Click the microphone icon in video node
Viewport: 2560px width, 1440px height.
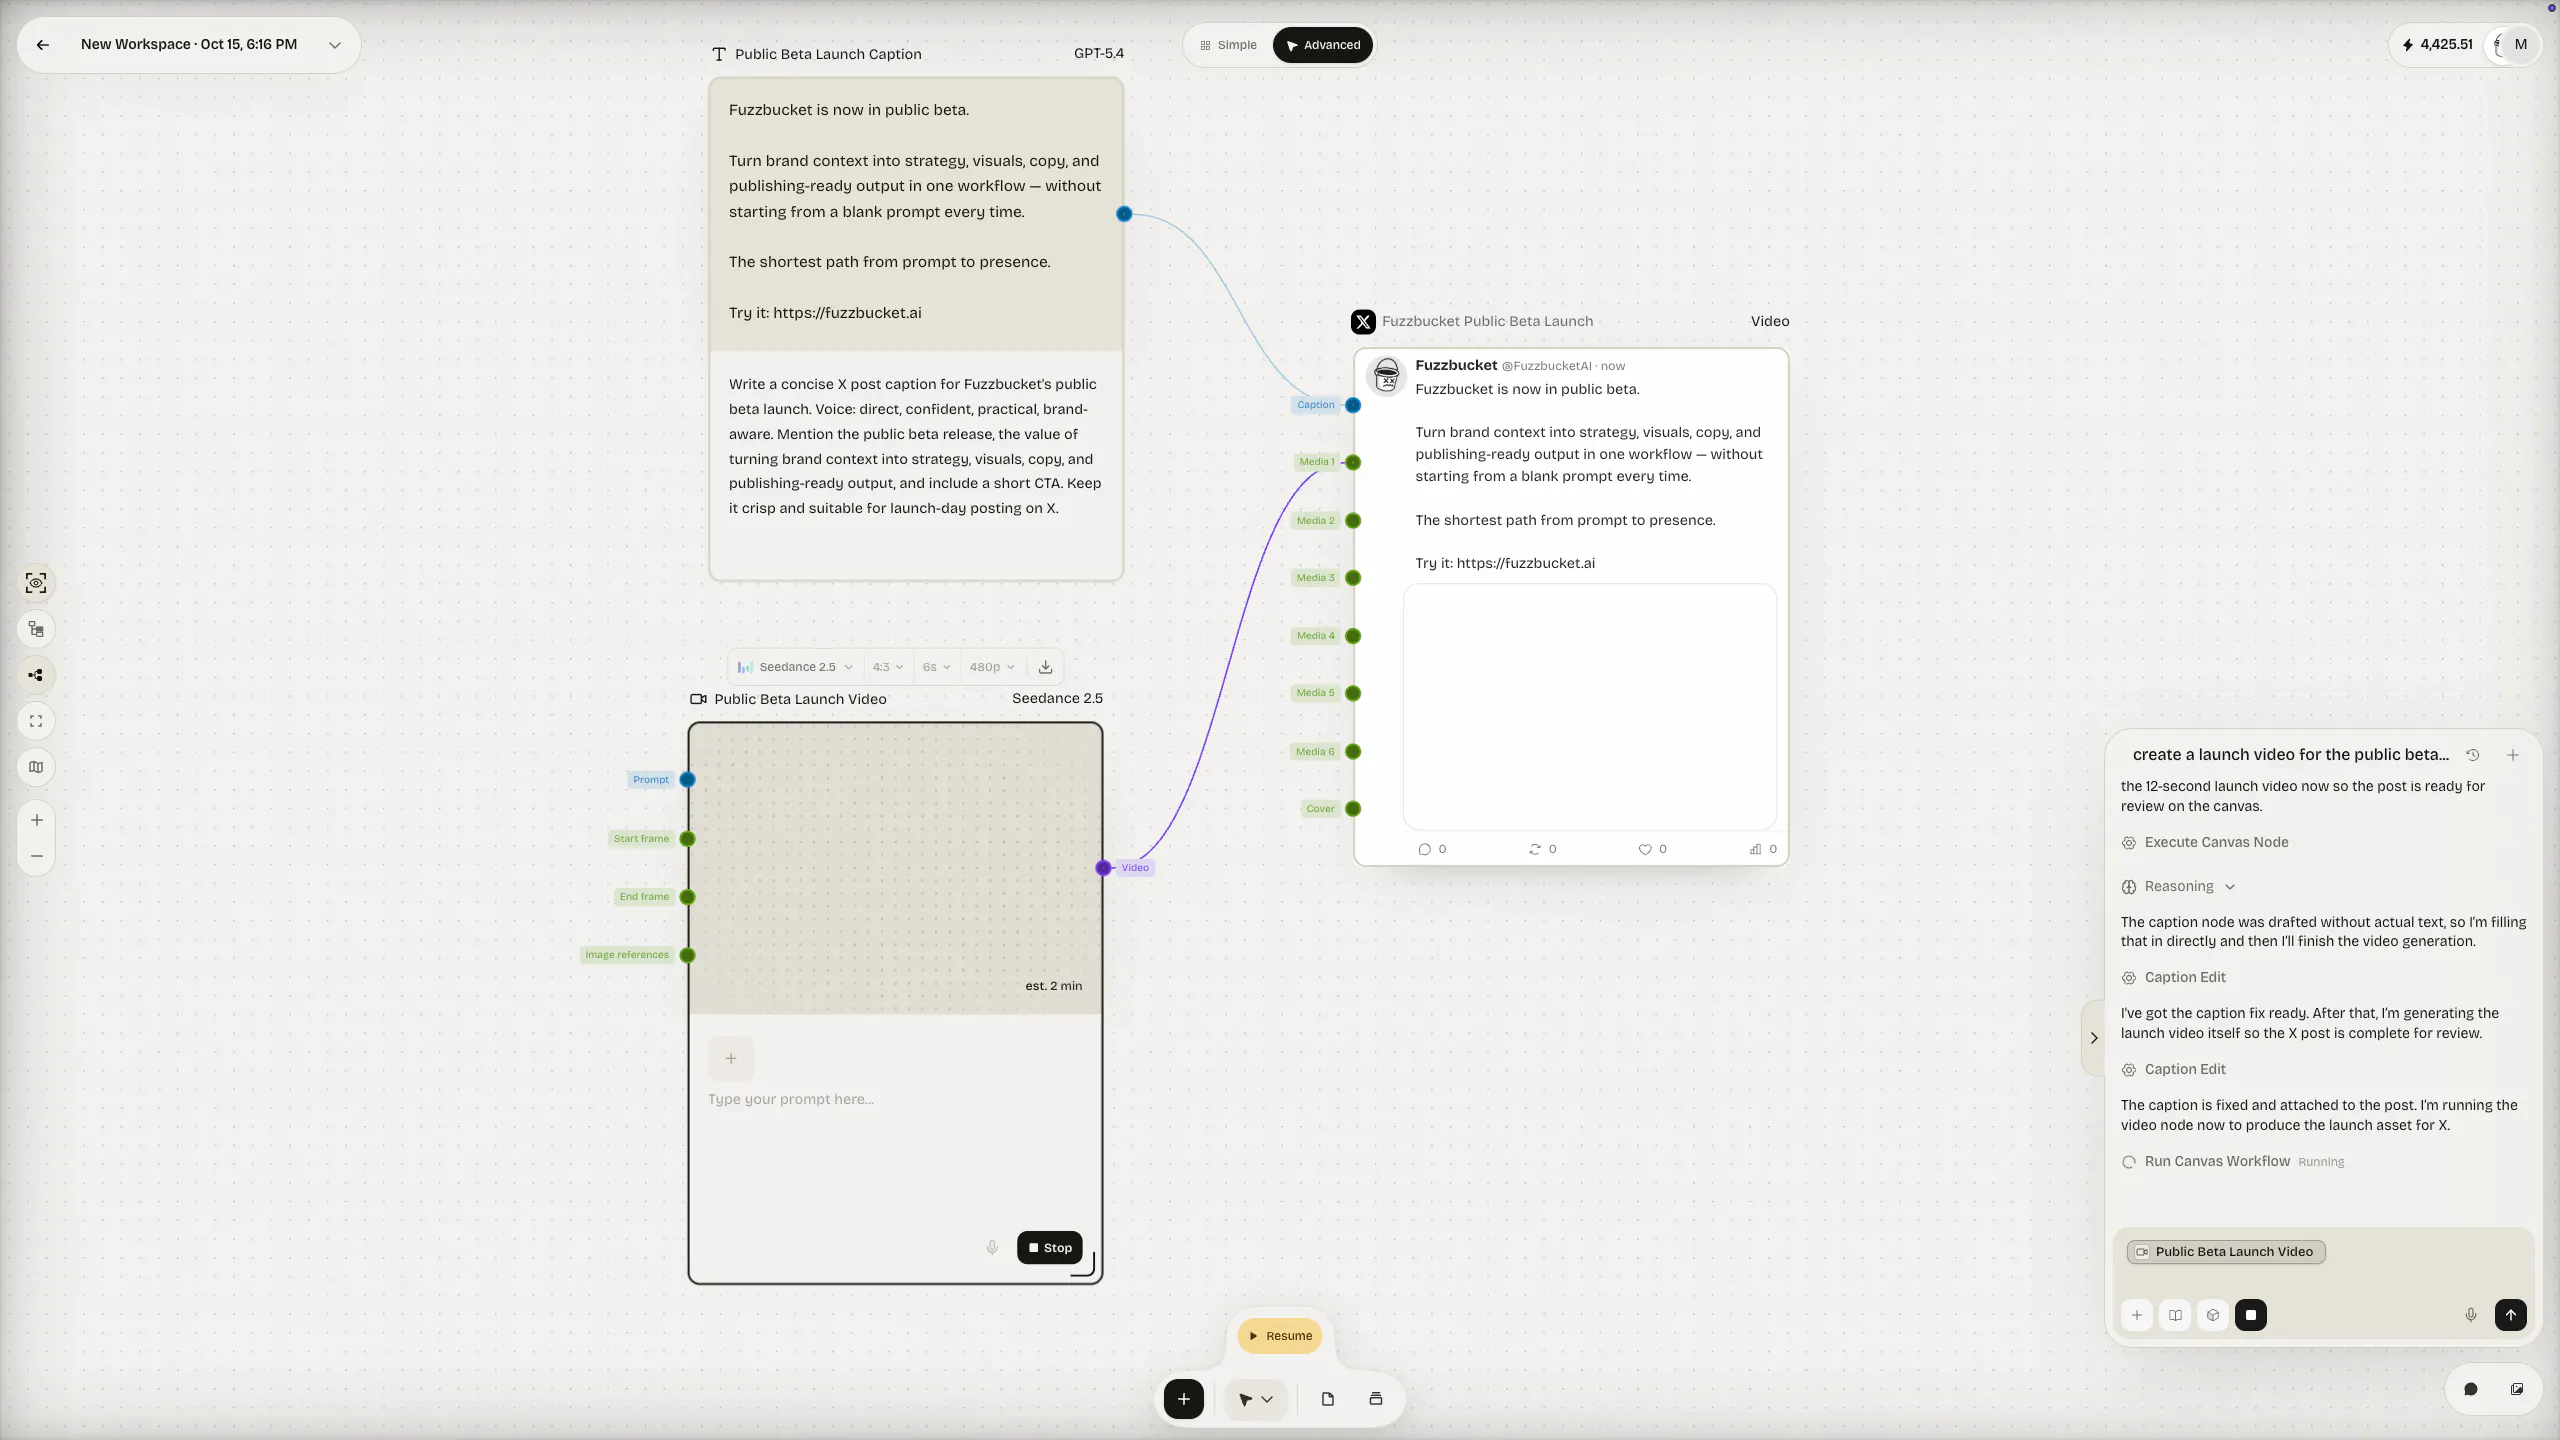(992, 1248)
